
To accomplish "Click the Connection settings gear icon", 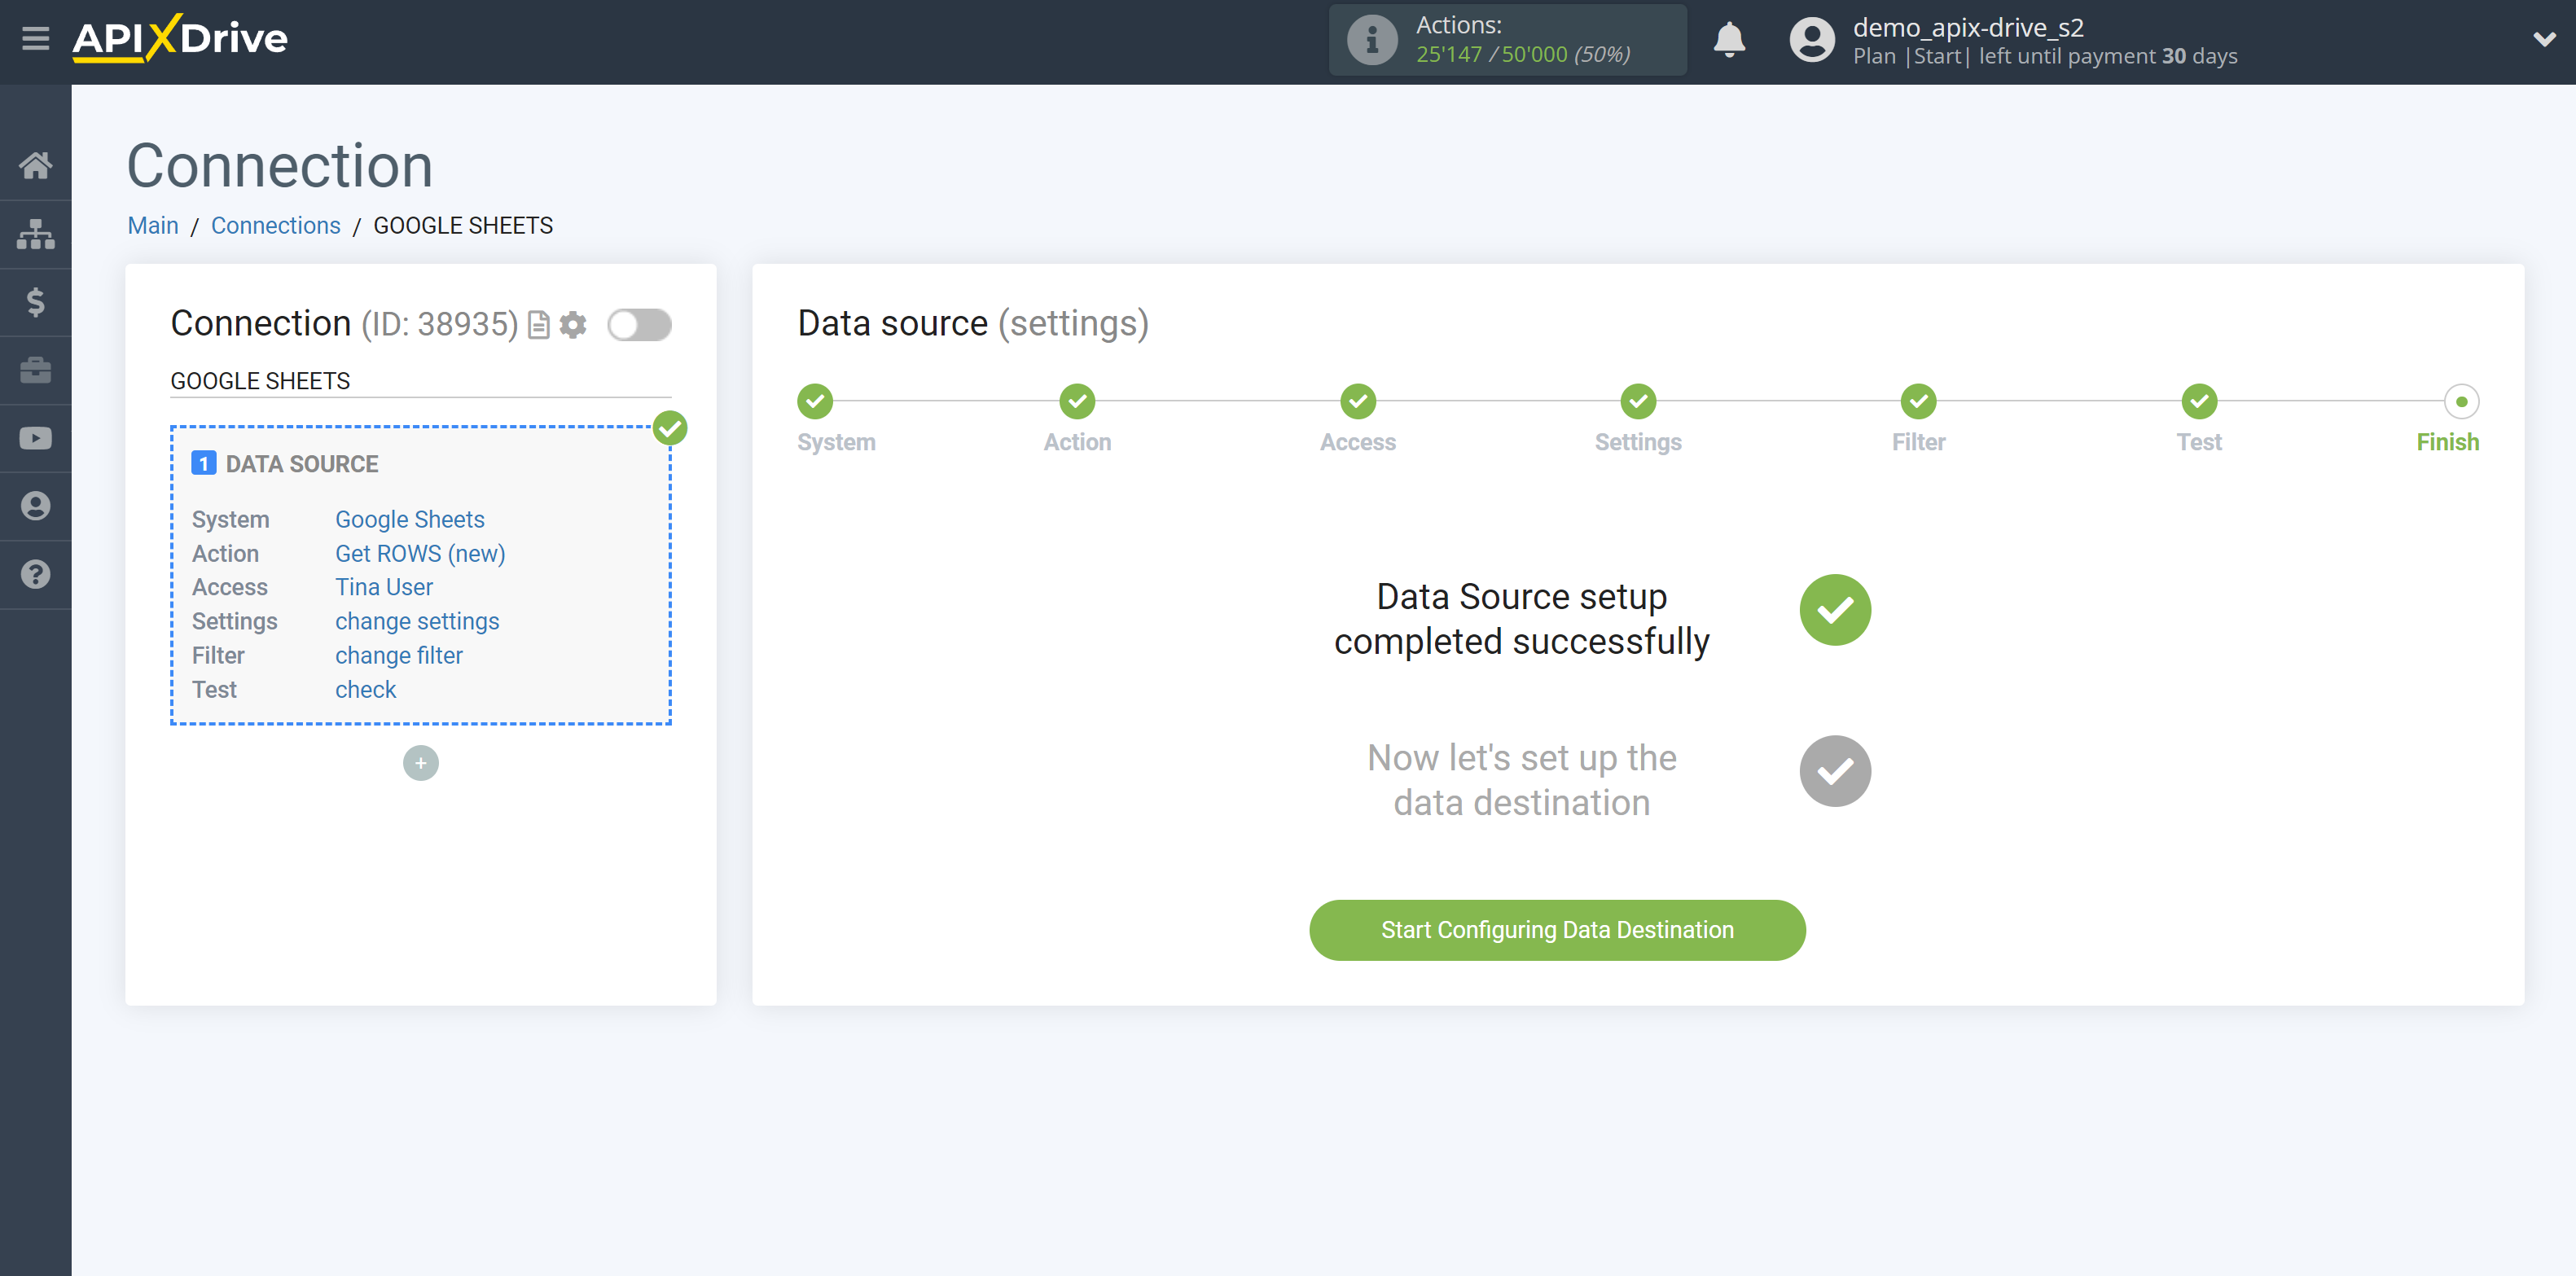I will (575, 325).
